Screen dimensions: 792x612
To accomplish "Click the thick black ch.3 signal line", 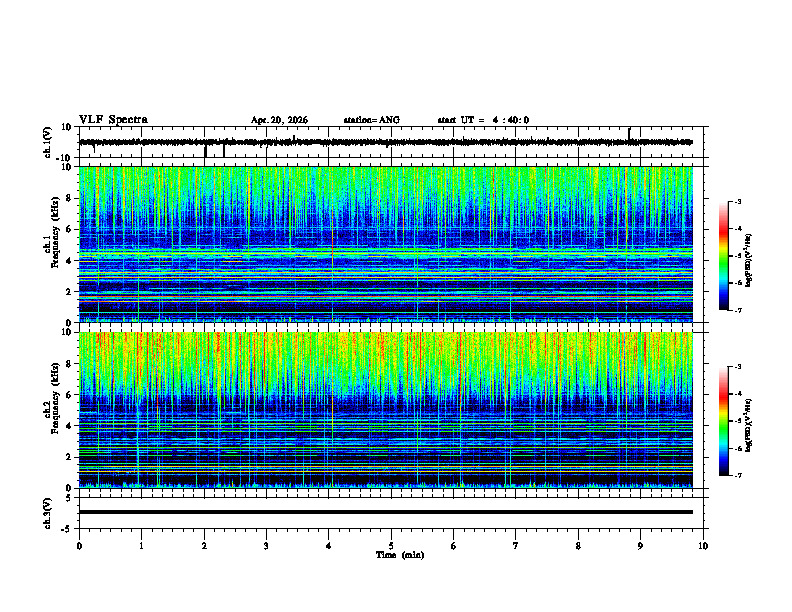I will pos(386,512).
